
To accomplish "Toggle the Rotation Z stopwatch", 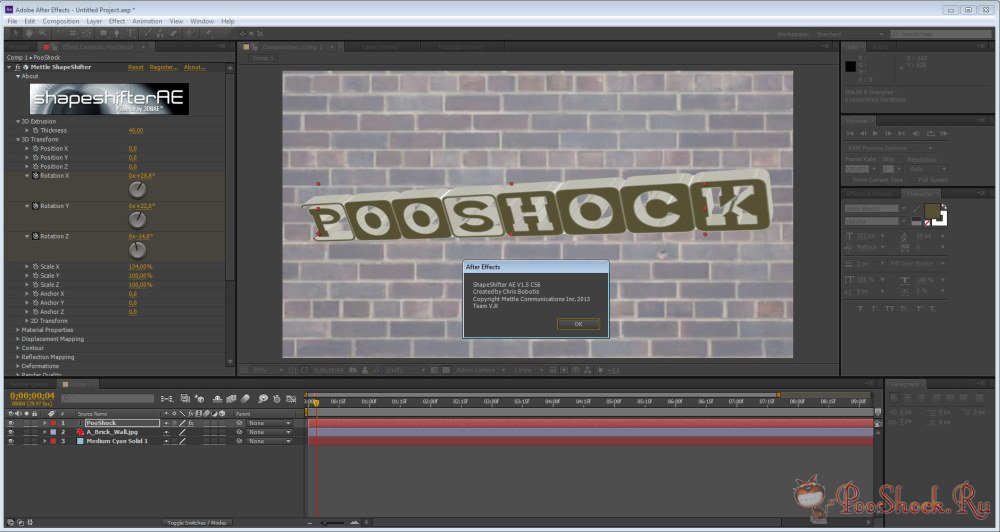I will [x=36, y=237].
